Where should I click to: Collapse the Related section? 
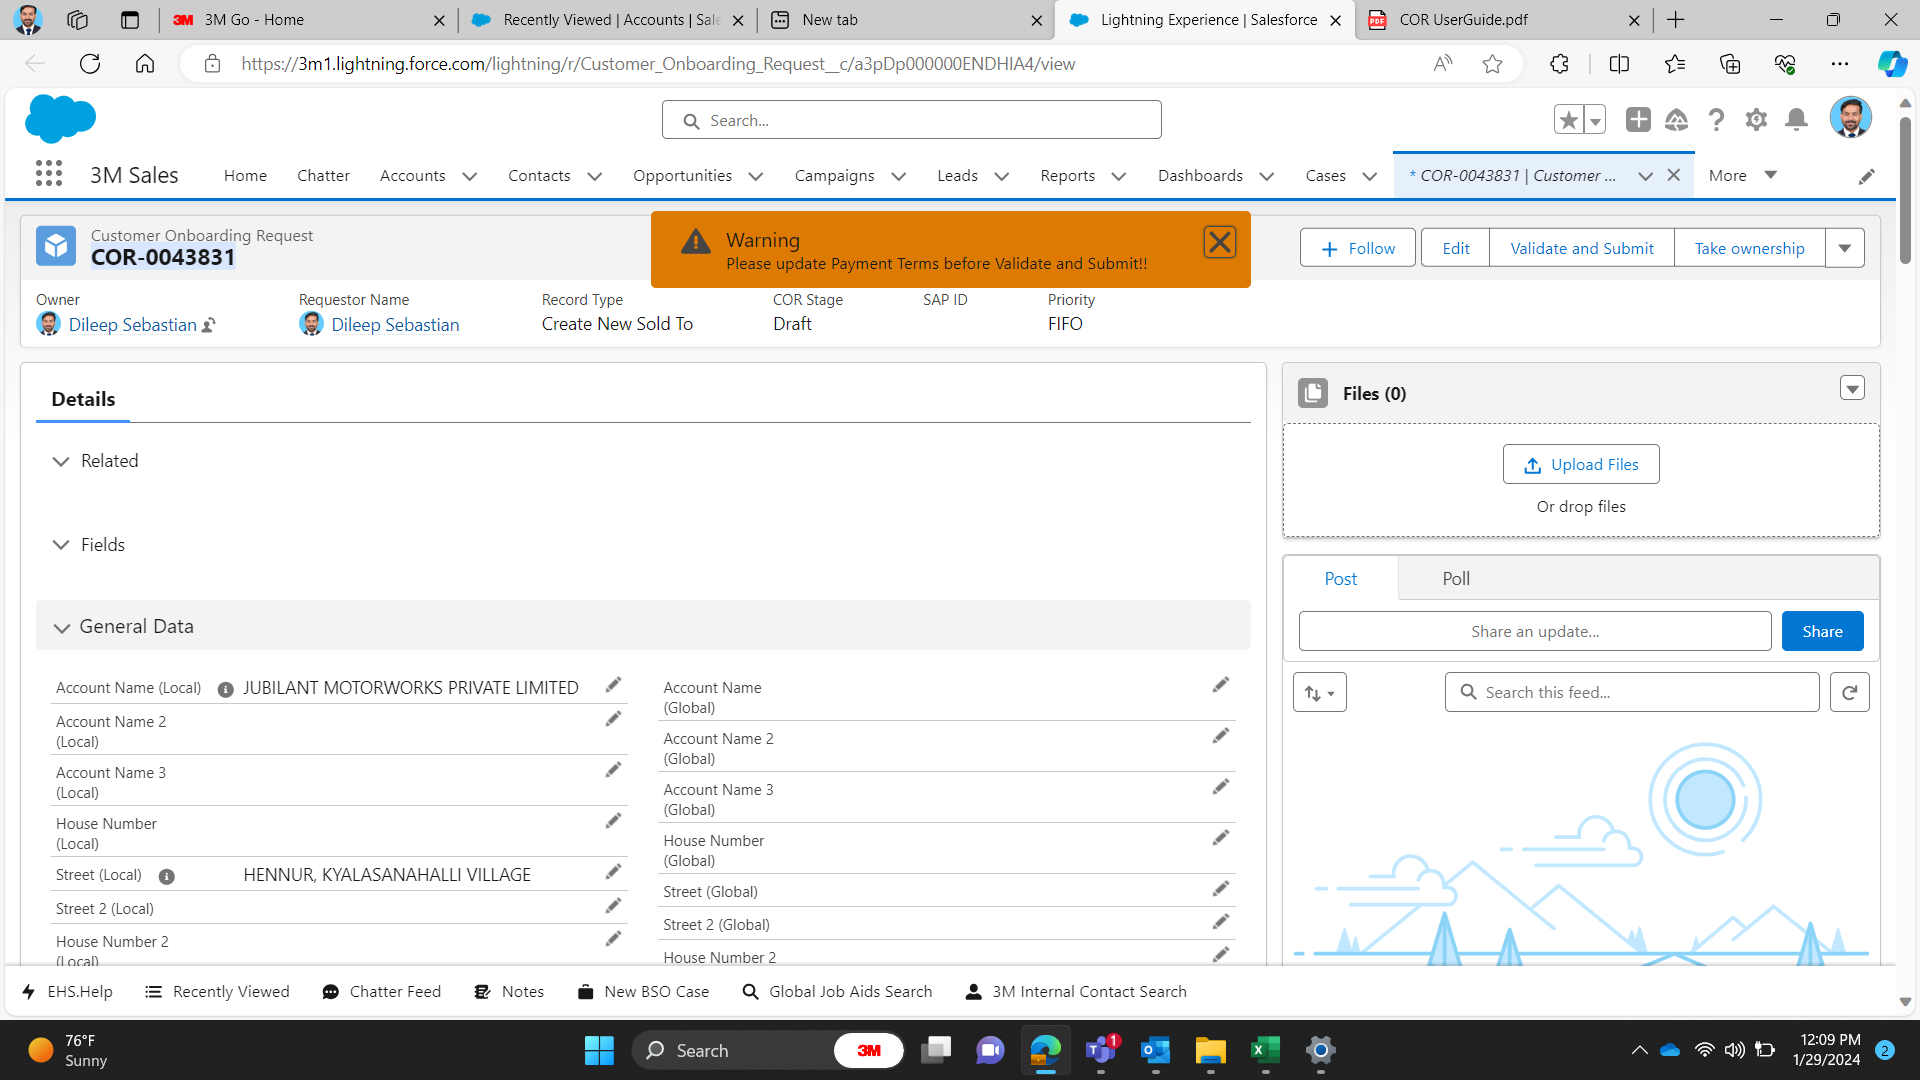[x=61, y=461]
